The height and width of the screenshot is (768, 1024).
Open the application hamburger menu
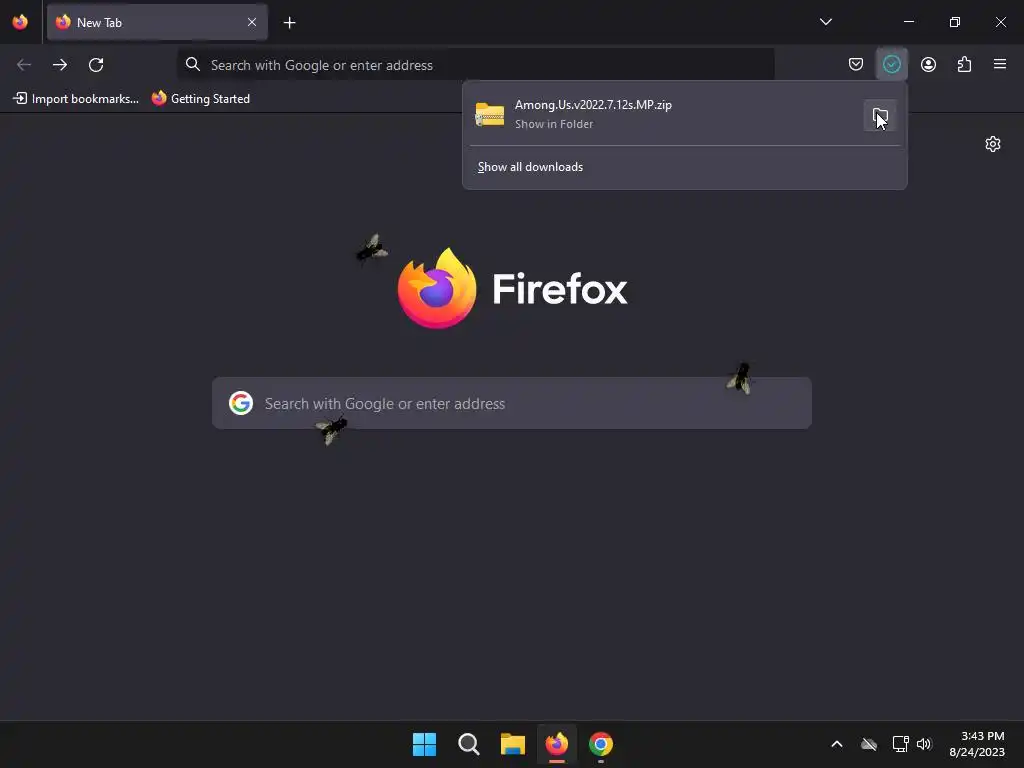click(1000, 64)
